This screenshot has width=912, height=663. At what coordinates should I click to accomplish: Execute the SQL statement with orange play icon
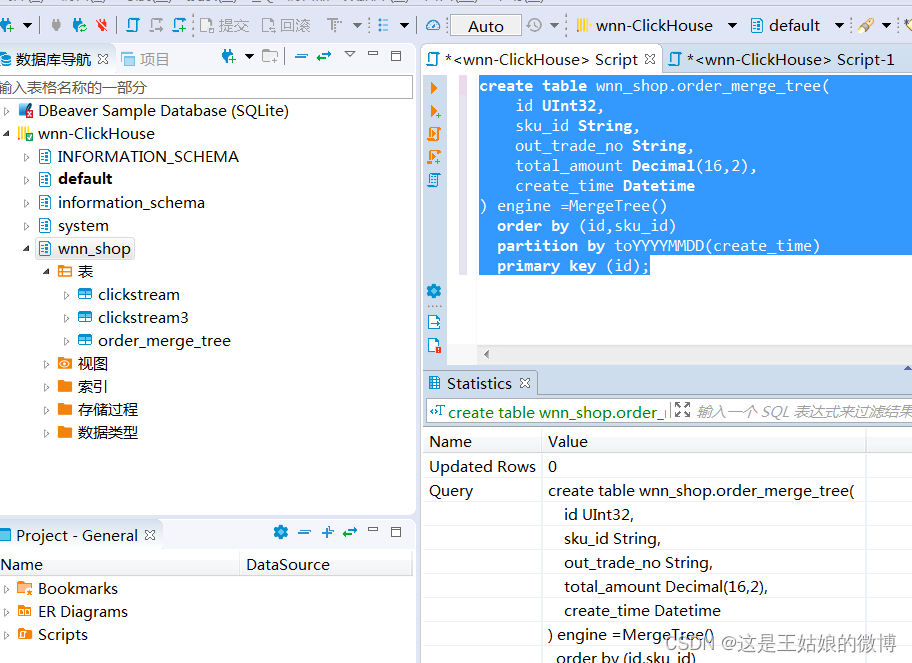pyautogui.click(x=433, y=88)
